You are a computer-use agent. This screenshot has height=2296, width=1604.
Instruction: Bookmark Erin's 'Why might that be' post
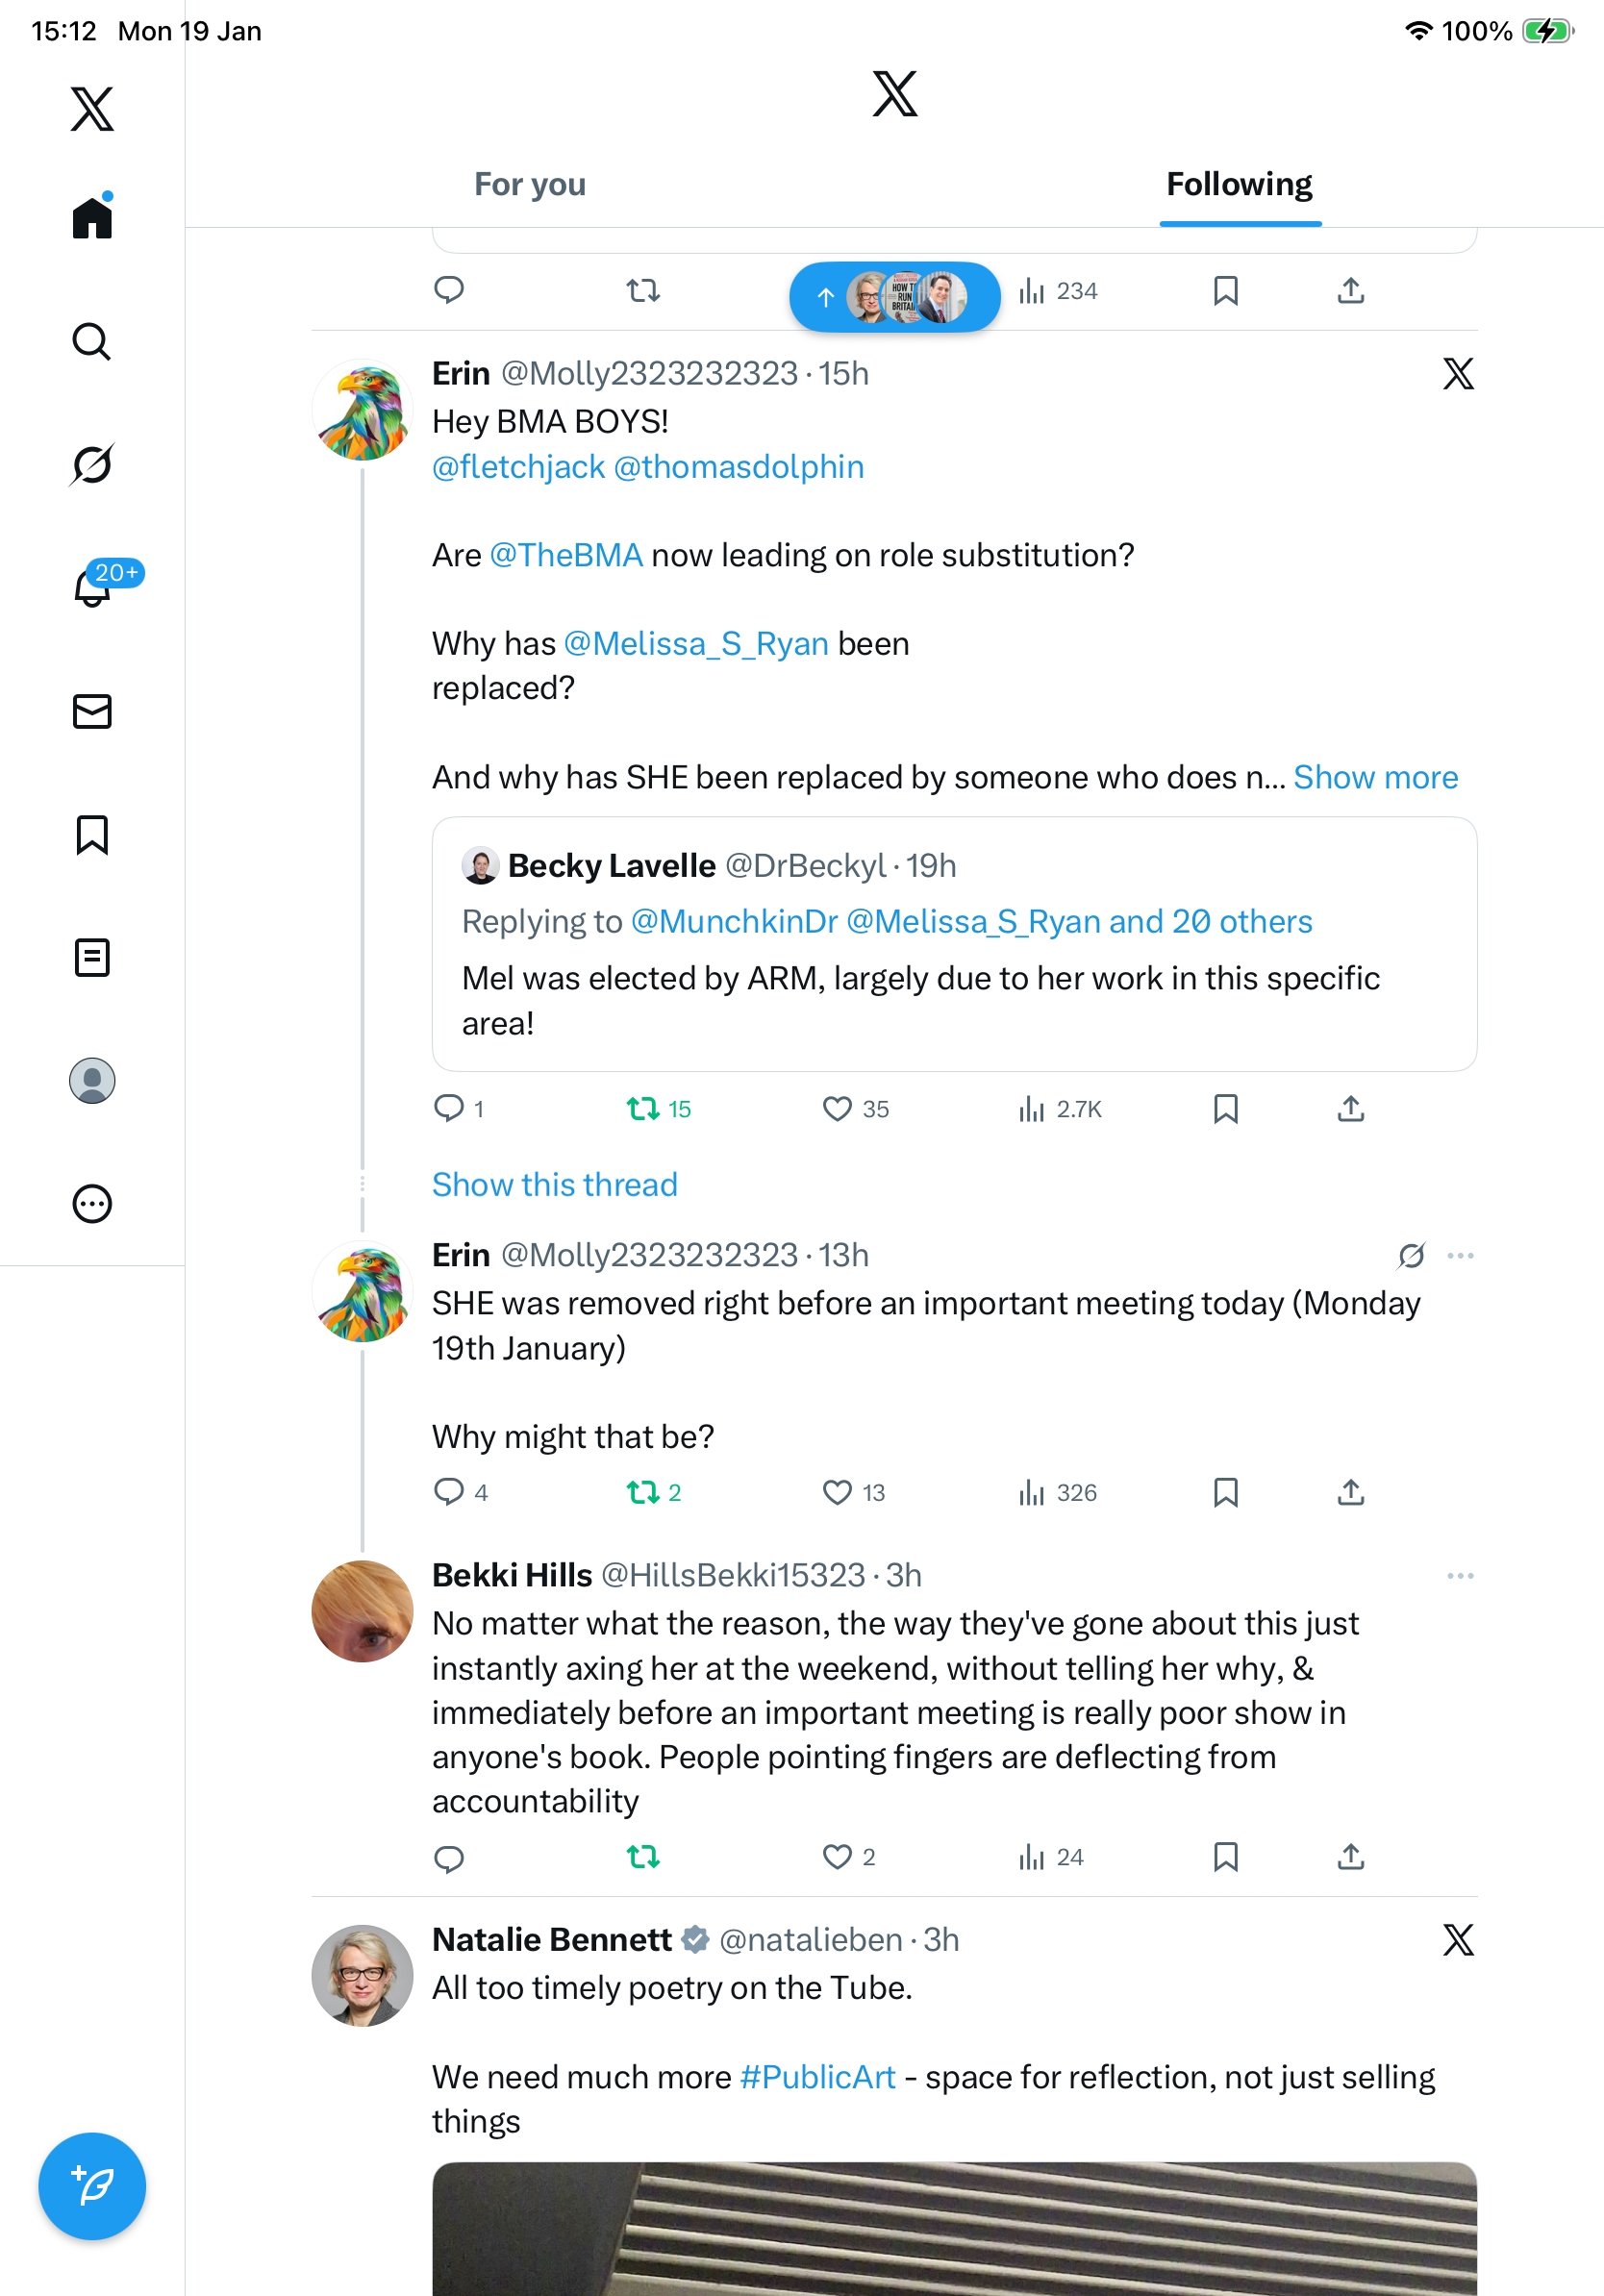(x=1225, y=1492)
